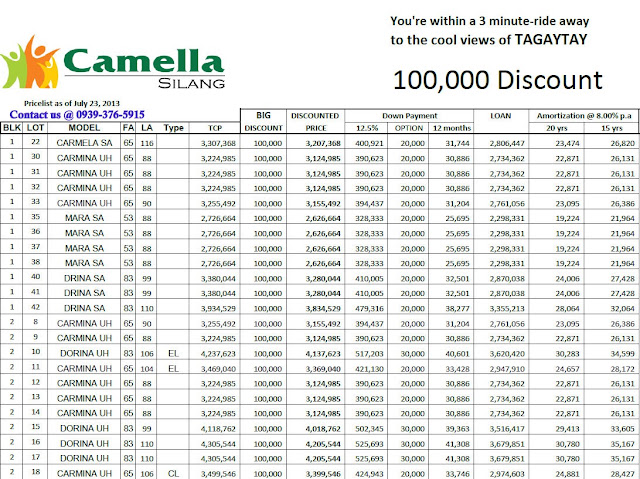The image size is (640, 479).
Task: Click lot area value 104
Action: coord(147,369)
